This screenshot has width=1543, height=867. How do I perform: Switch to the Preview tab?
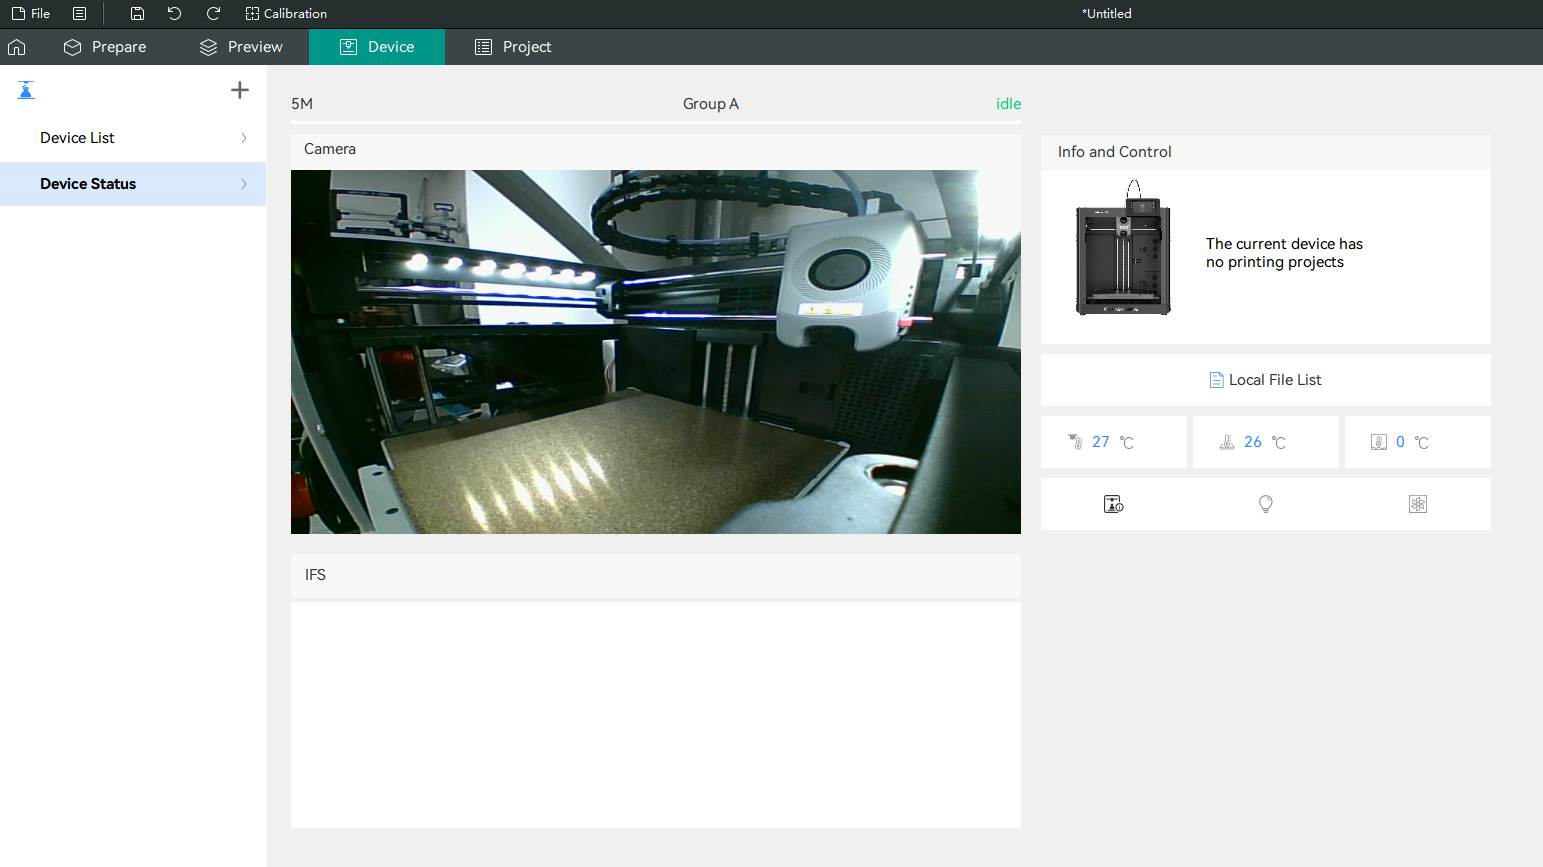pyautogui.click(x=241, y=47)
